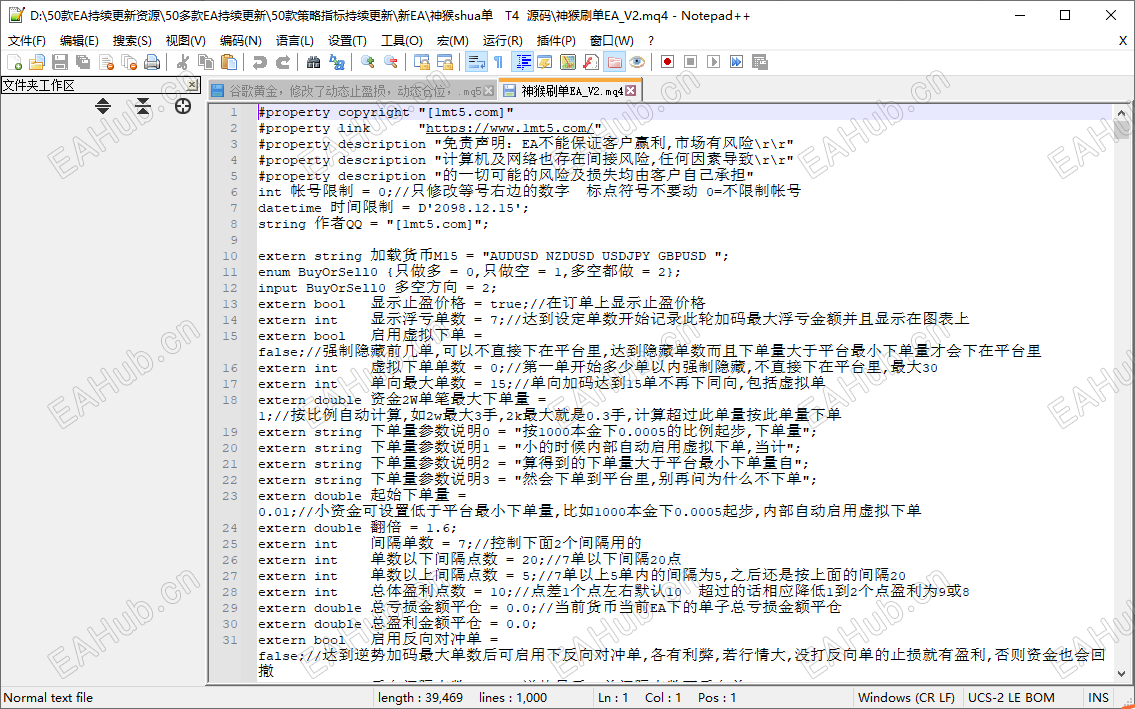Open the https://www.lmt5.com/ link in code

510,128
